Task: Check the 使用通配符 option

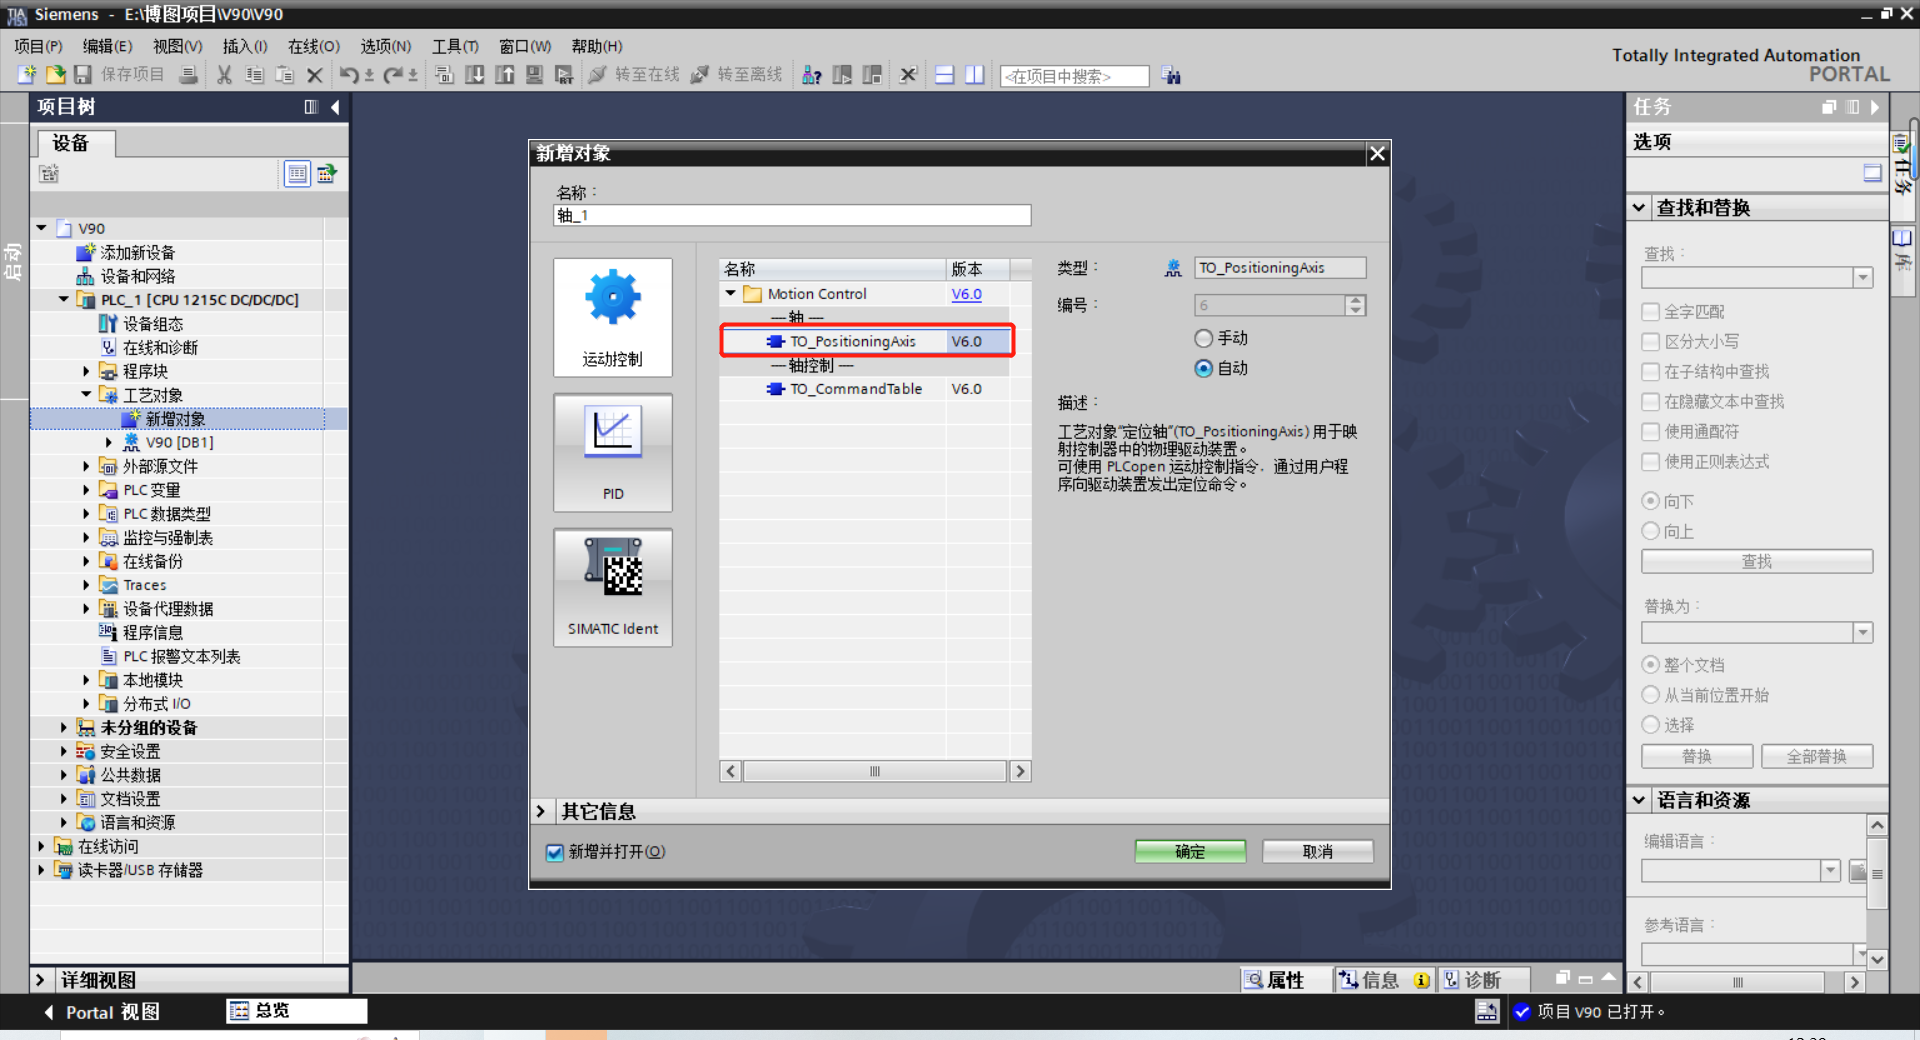Action: point(1651,432)
